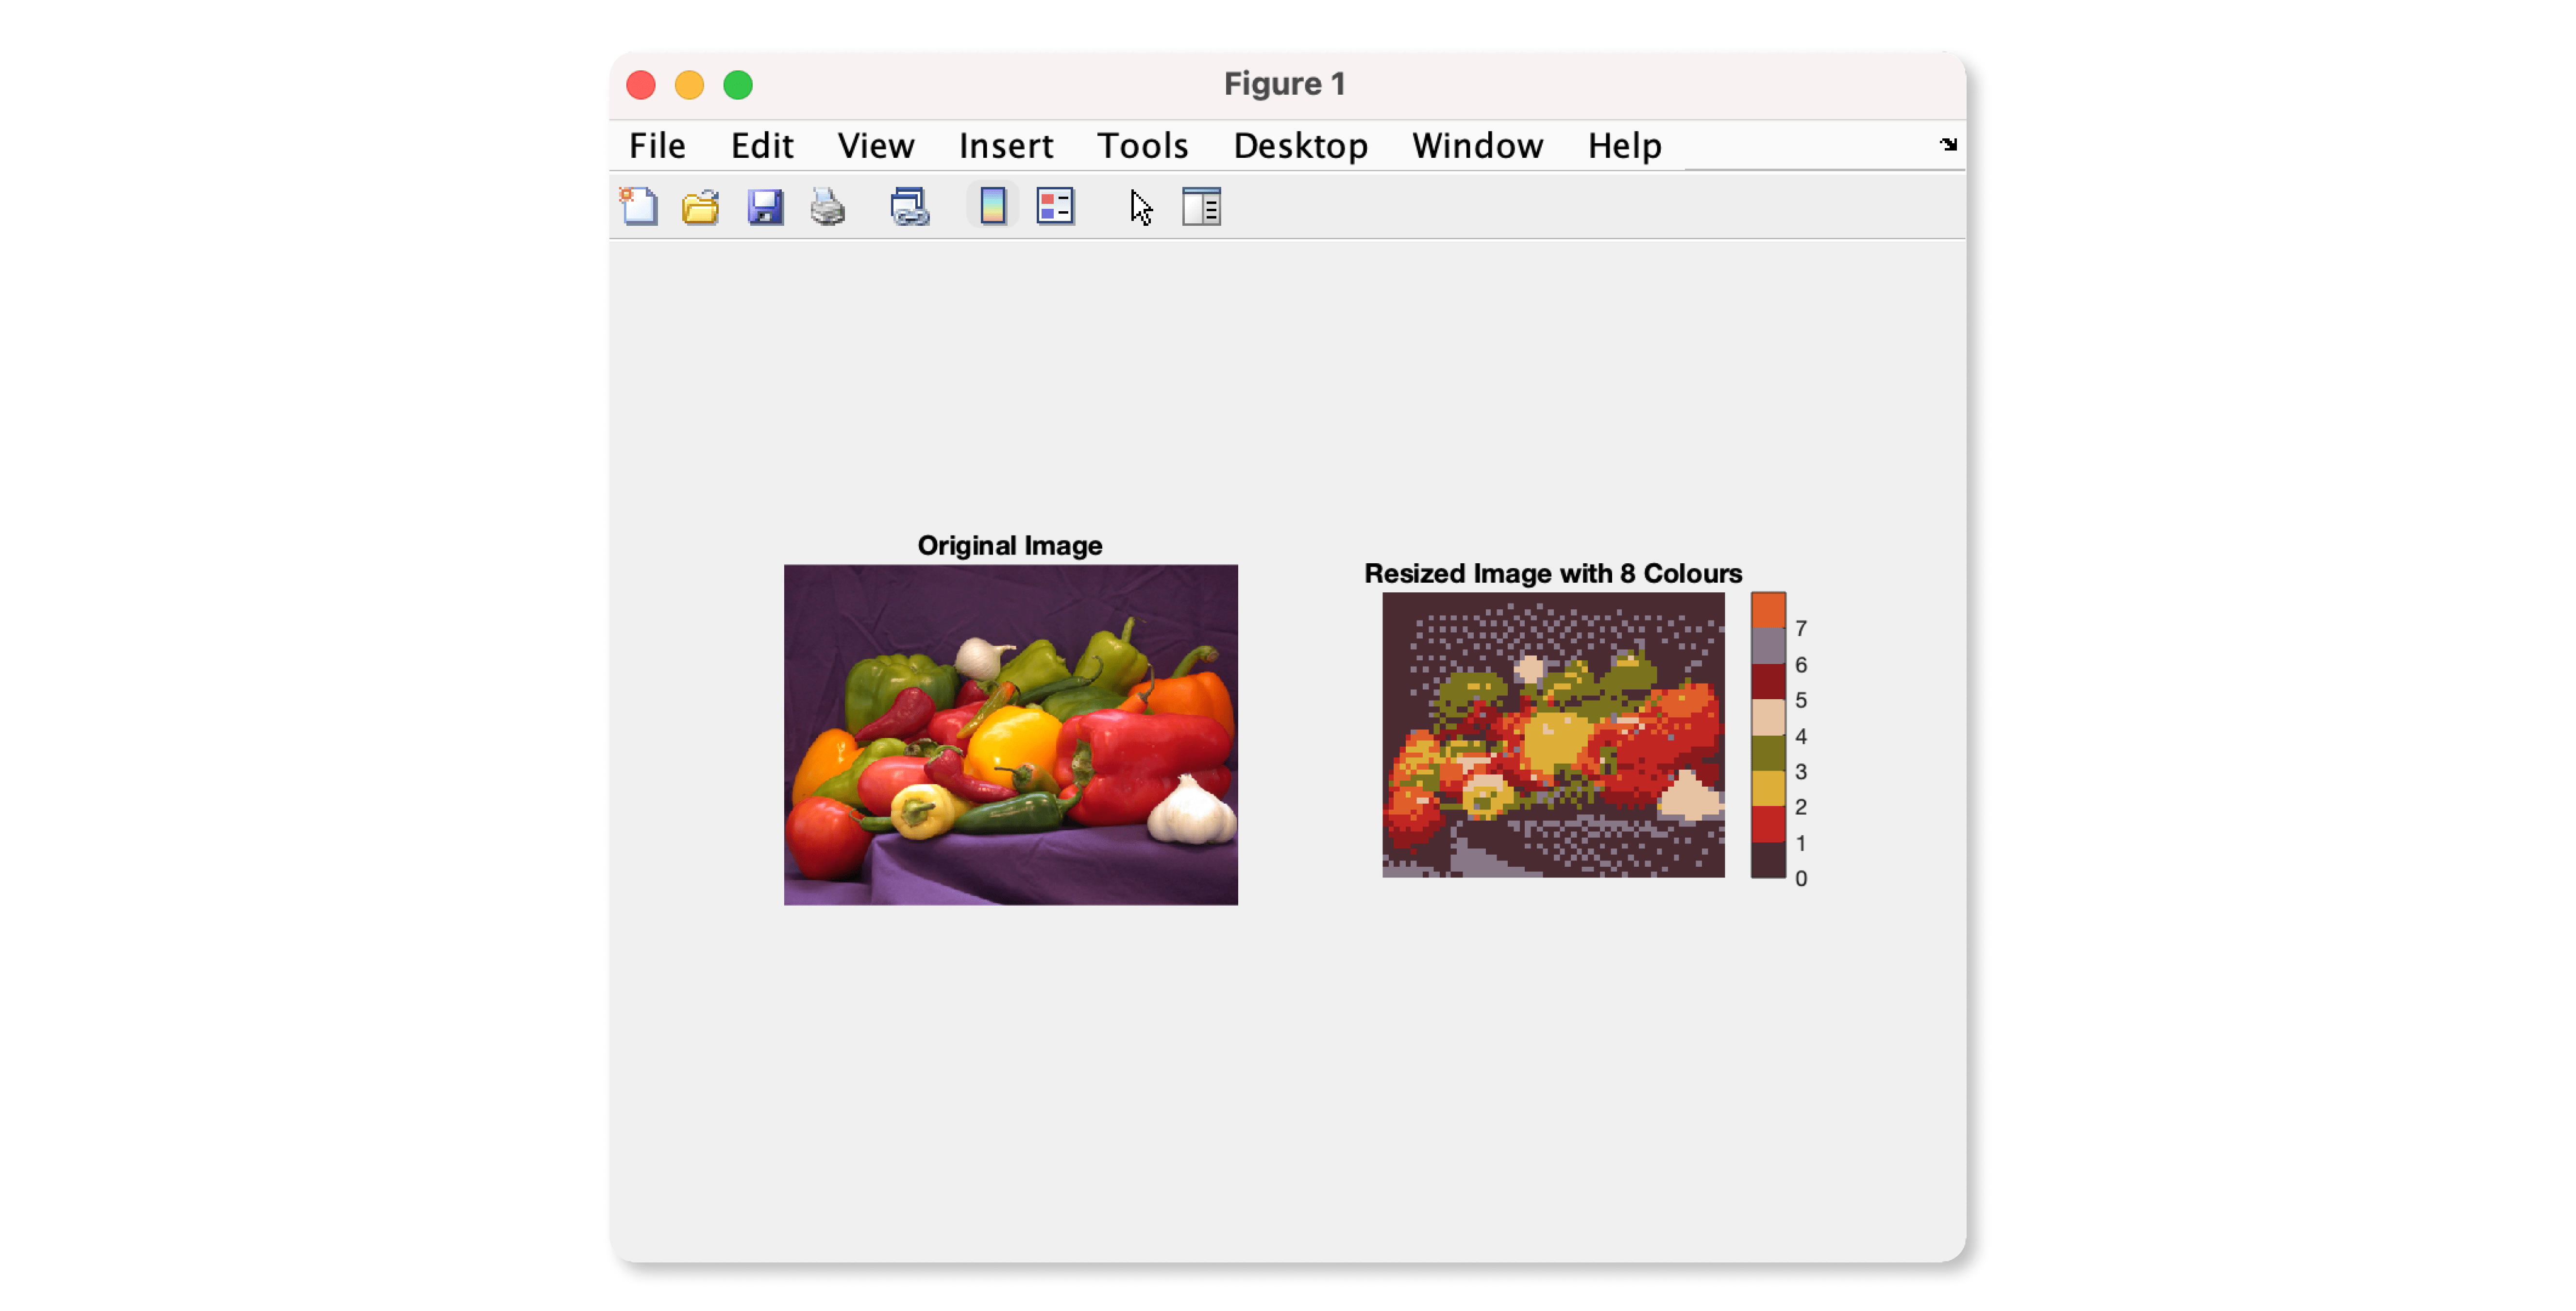Open the Desktop menu

[x=1300, y=145]
